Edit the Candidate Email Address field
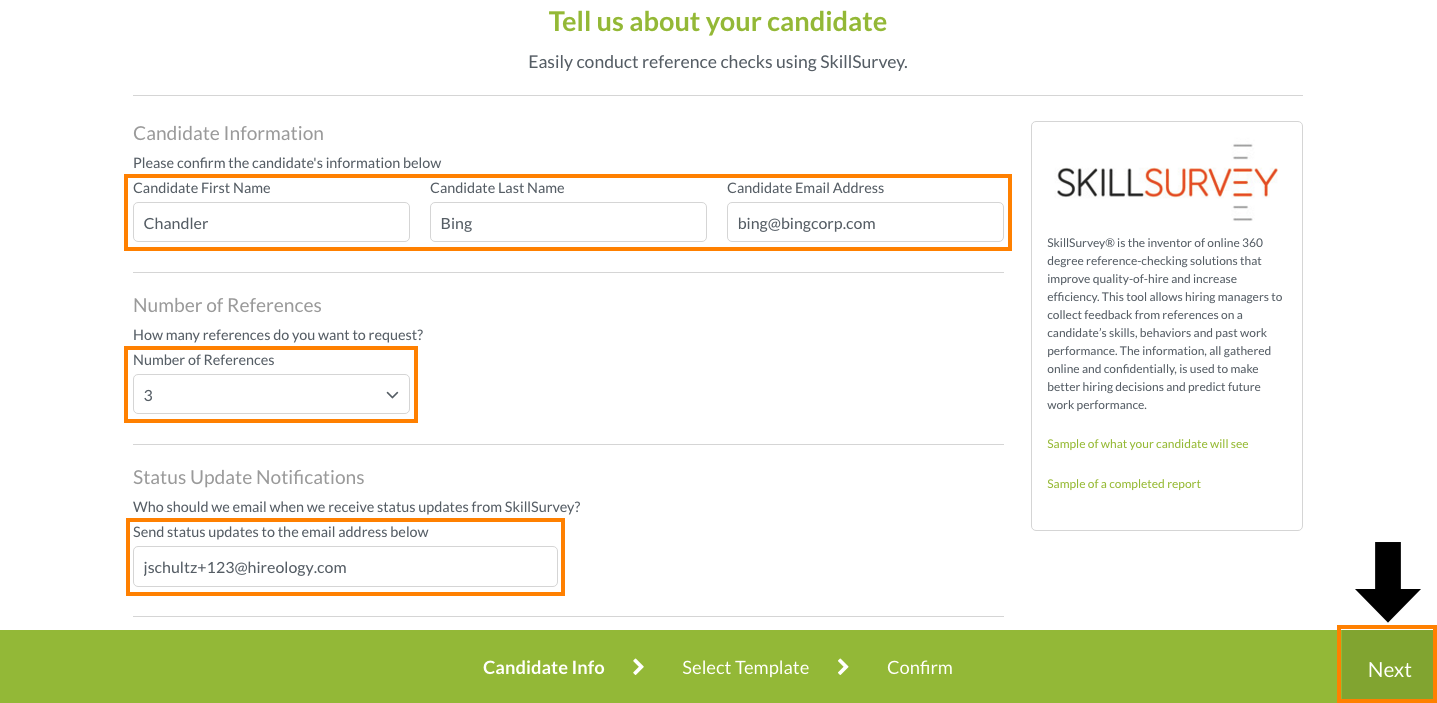1437x703 pixels. (x=865, y=222)
